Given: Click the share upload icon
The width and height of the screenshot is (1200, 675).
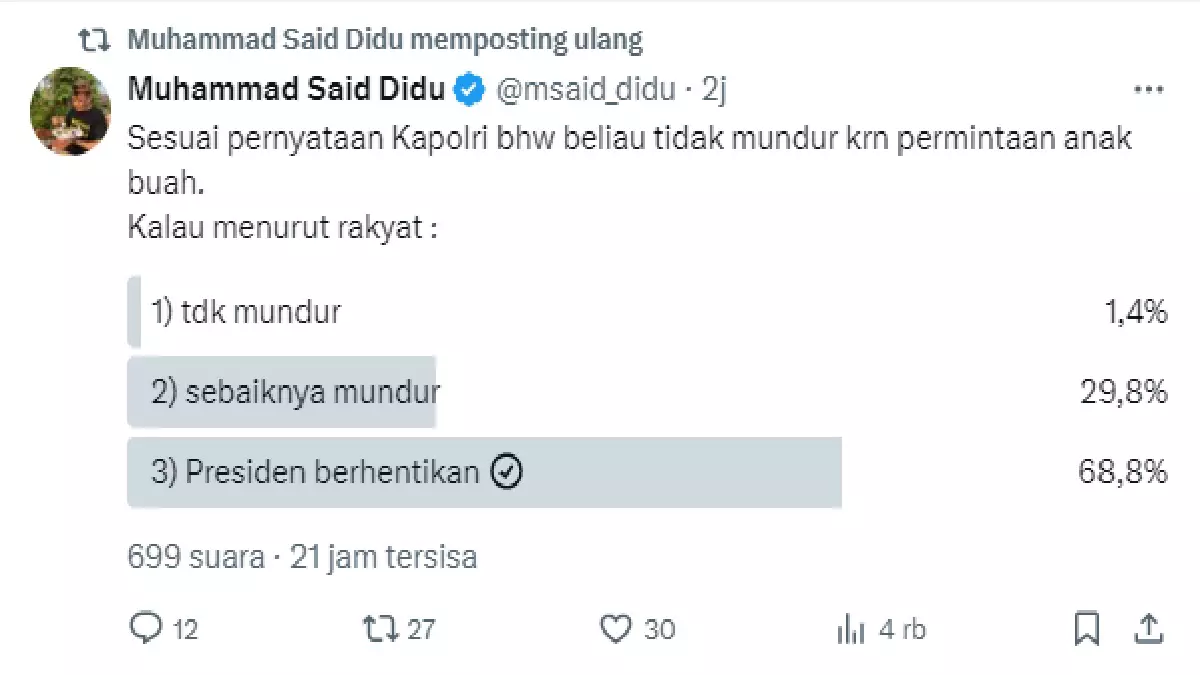Looking at the screenshot, I should click(1148, 628).
